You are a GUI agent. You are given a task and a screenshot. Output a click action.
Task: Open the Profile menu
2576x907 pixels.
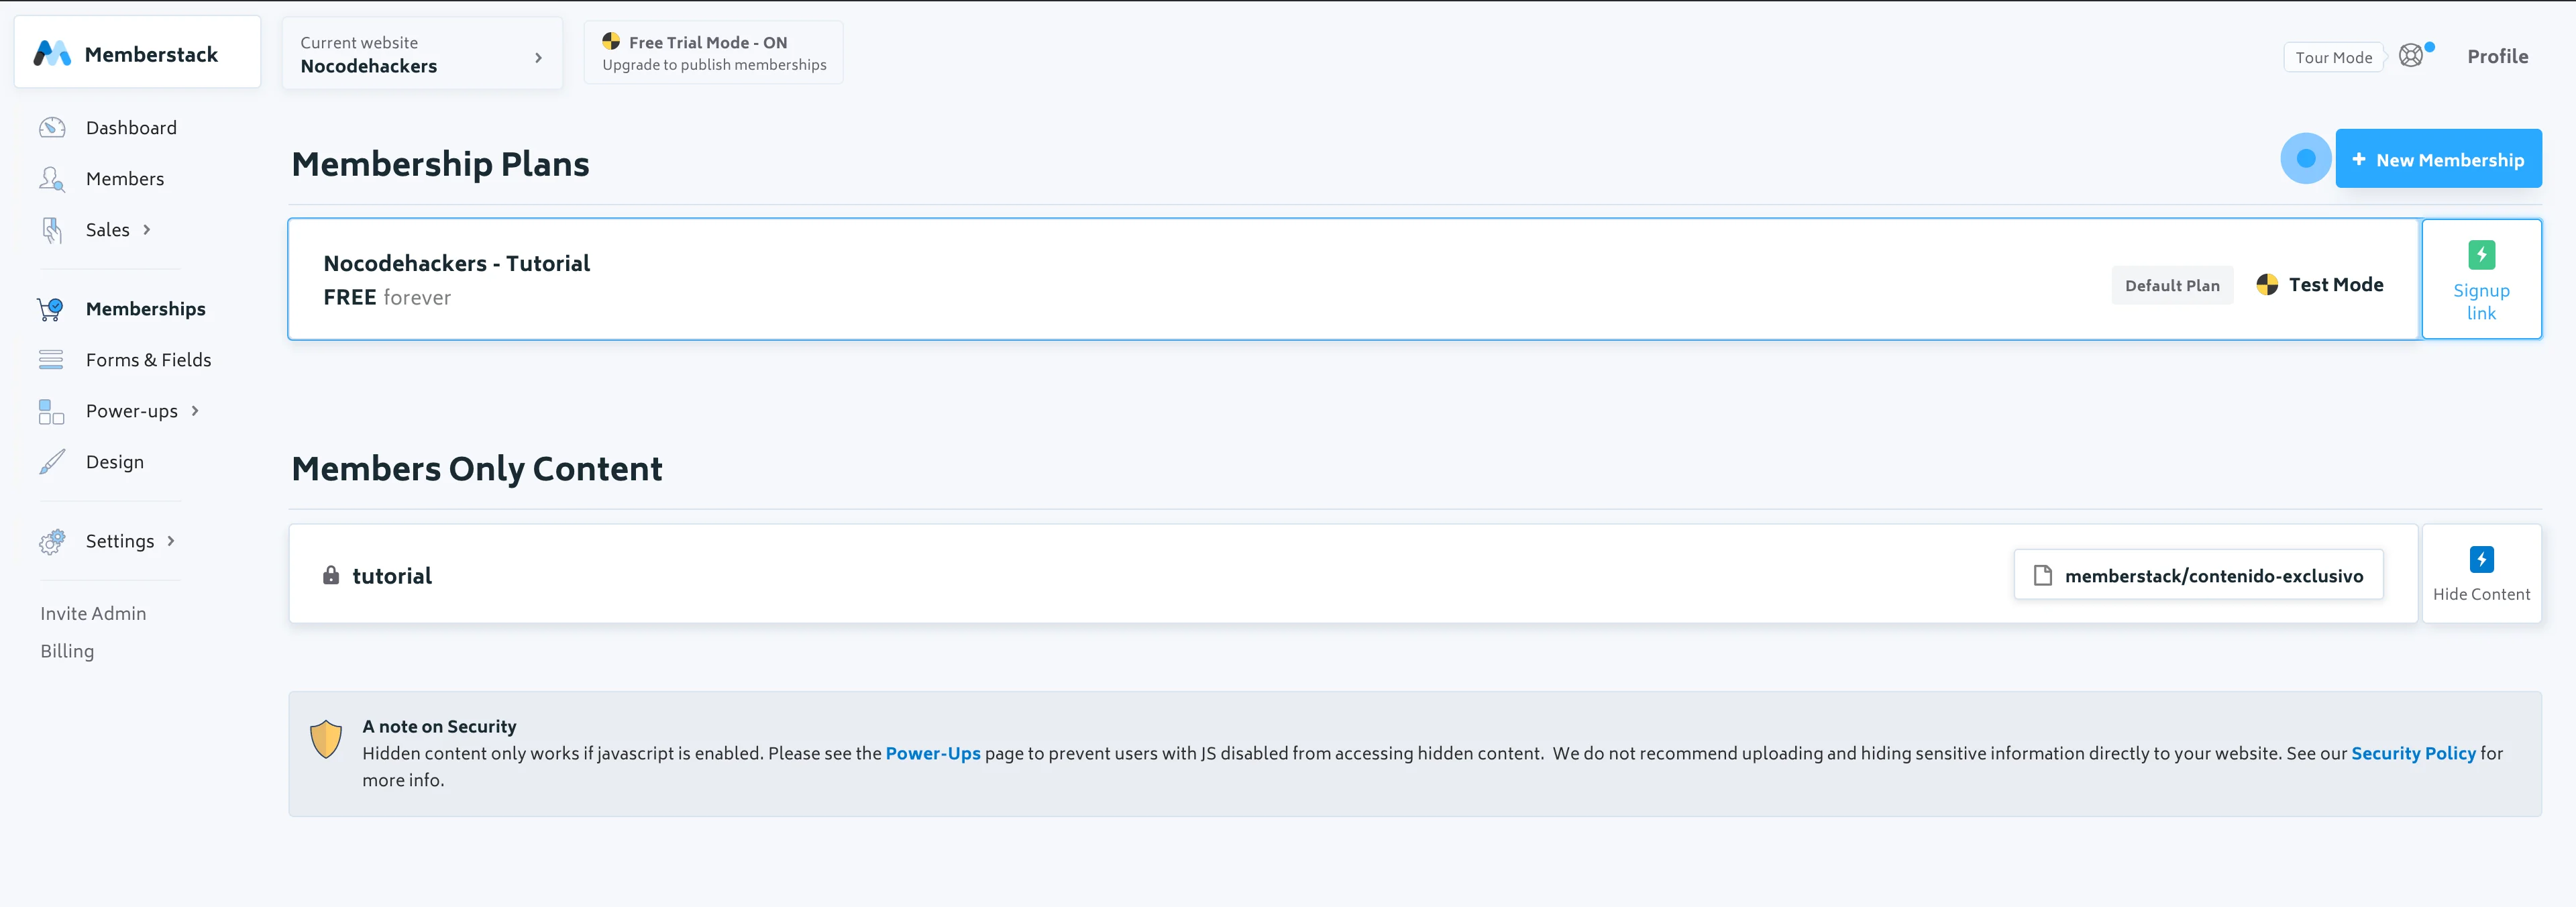click(2497, 57)
